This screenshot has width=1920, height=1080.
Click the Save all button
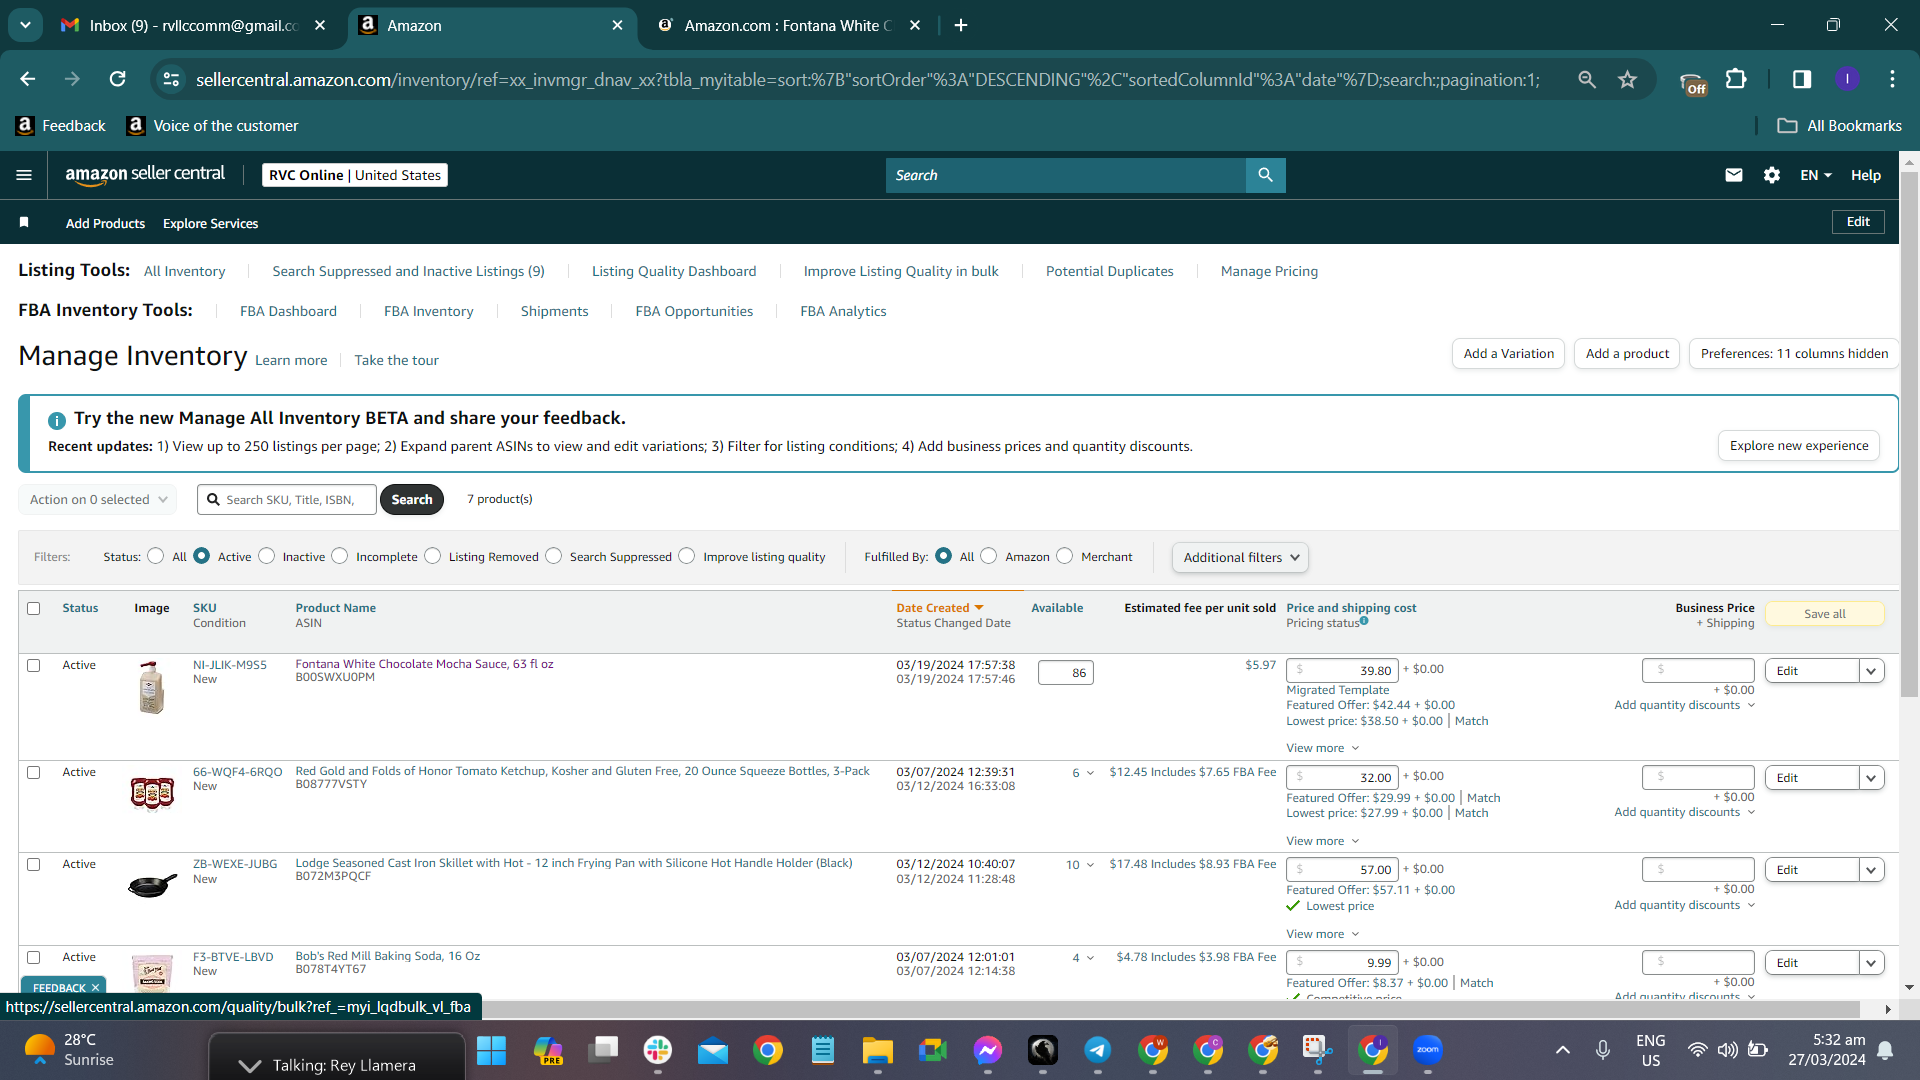click(1825, 614)
